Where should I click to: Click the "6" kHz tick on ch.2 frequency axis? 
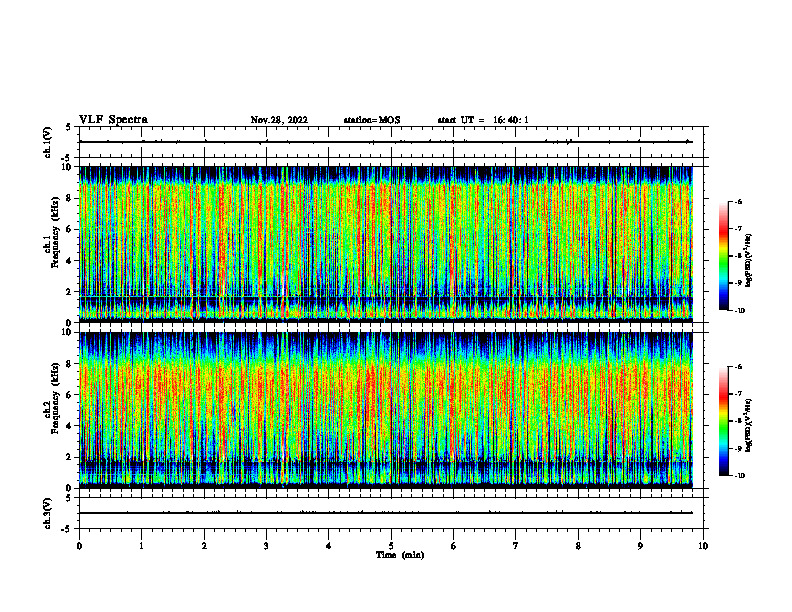click(70, 395)
